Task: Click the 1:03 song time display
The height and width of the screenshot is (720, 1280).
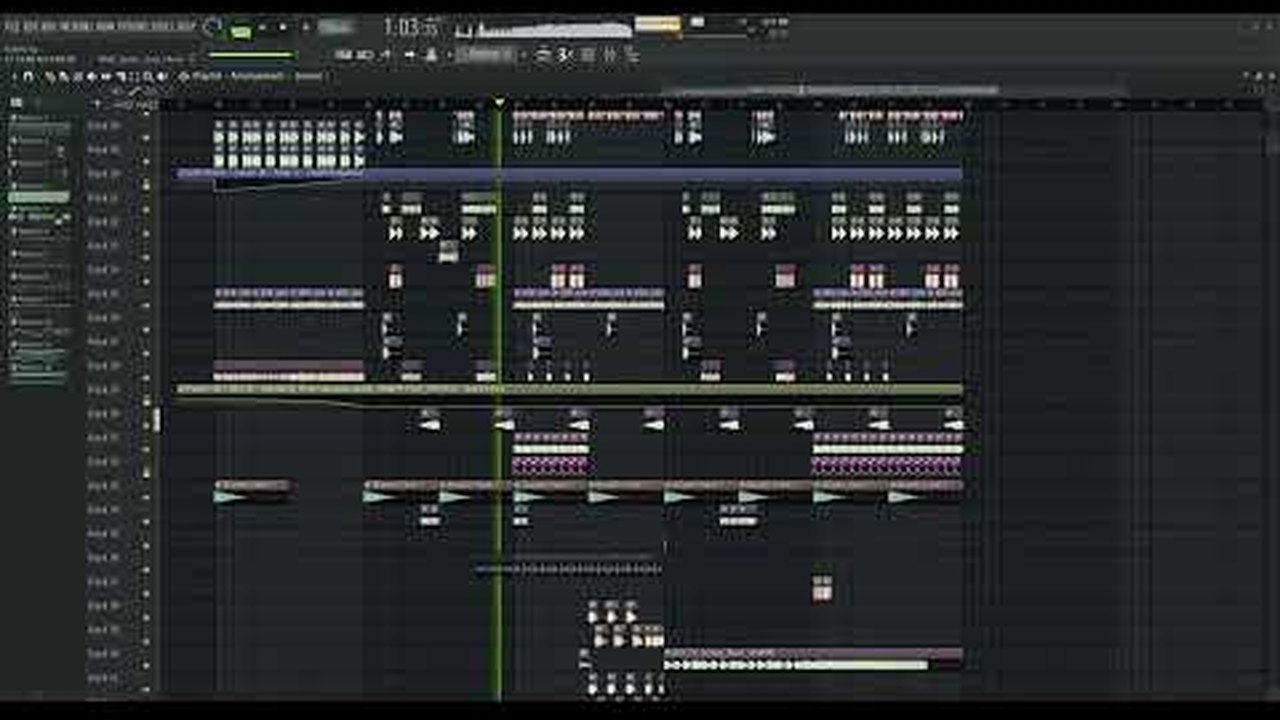Action: click(411, 27)
